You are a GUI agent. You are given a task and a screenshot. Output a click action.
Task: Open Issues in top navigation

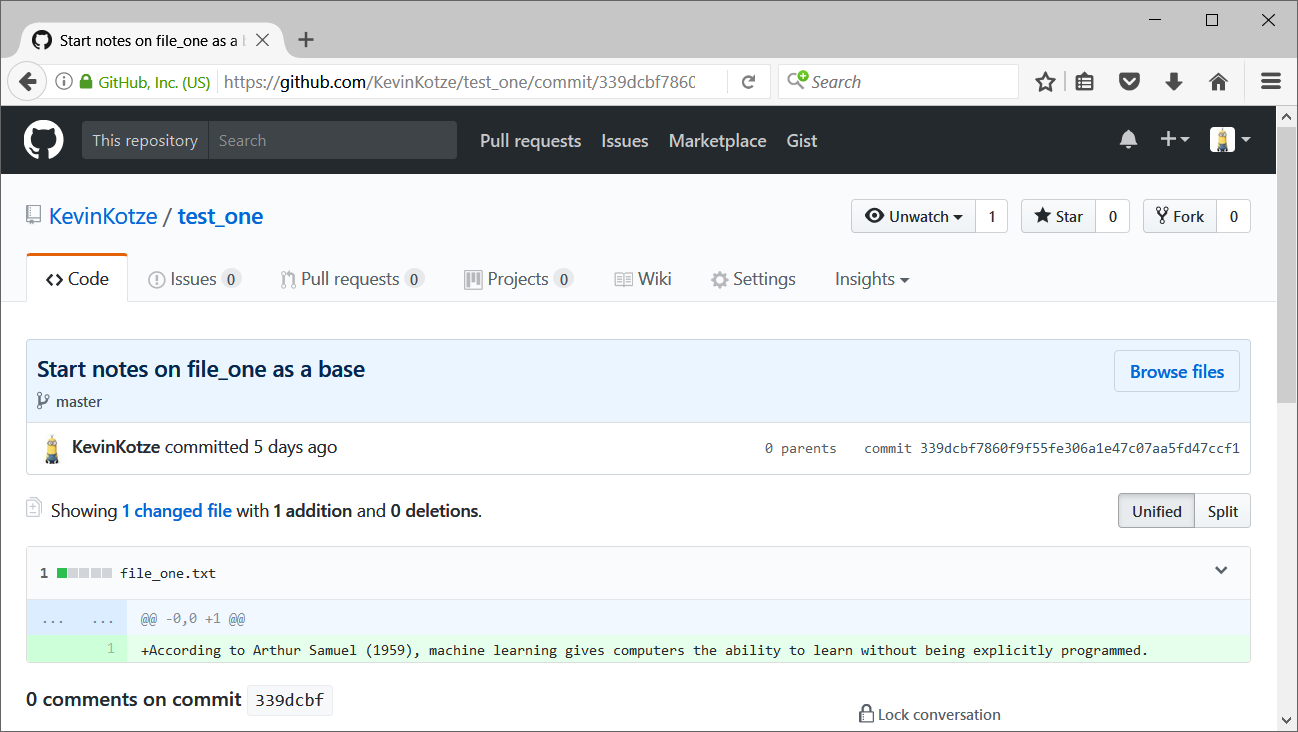[625, 141]
